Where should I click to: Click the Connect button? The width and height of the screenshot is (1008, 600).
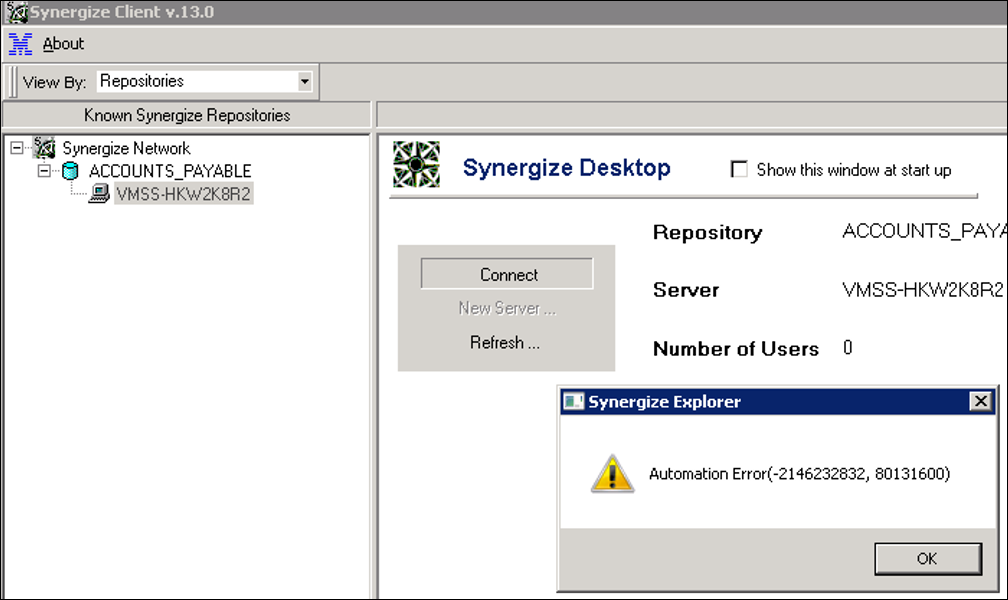[x=507, y=274]
